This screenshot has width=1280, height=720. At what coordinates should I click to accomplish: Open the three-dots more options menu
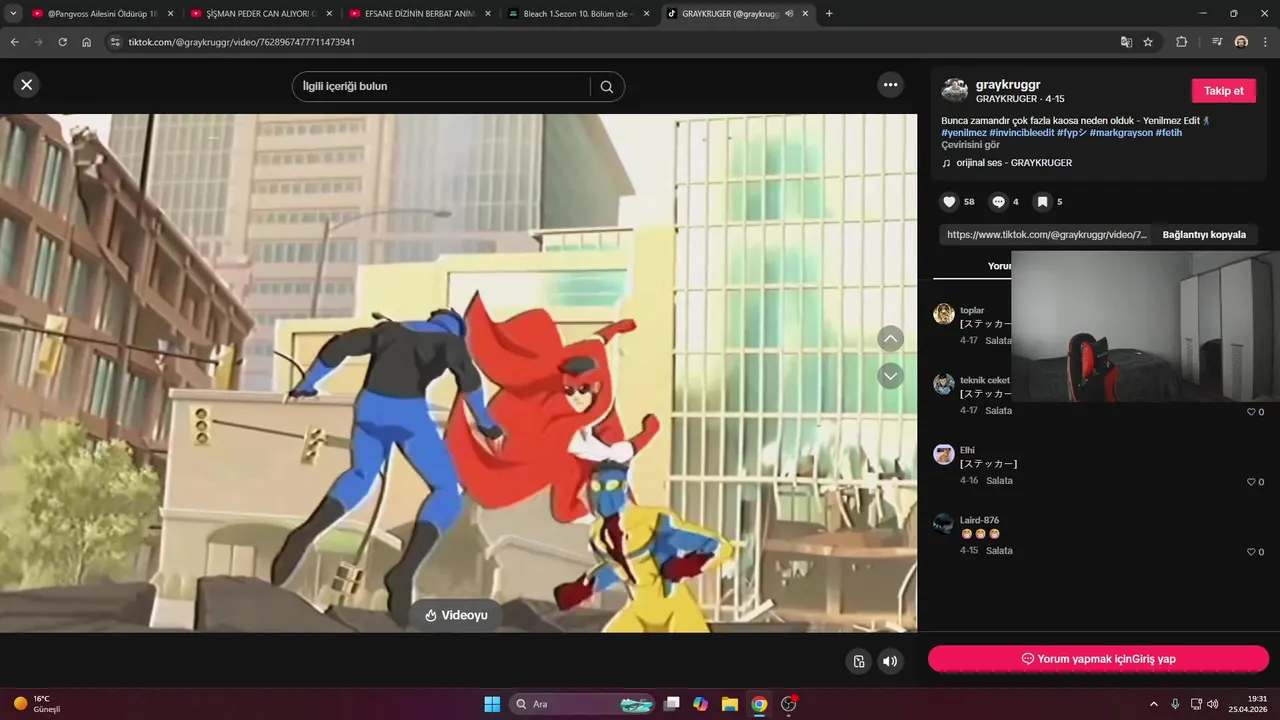click(890, 85)
